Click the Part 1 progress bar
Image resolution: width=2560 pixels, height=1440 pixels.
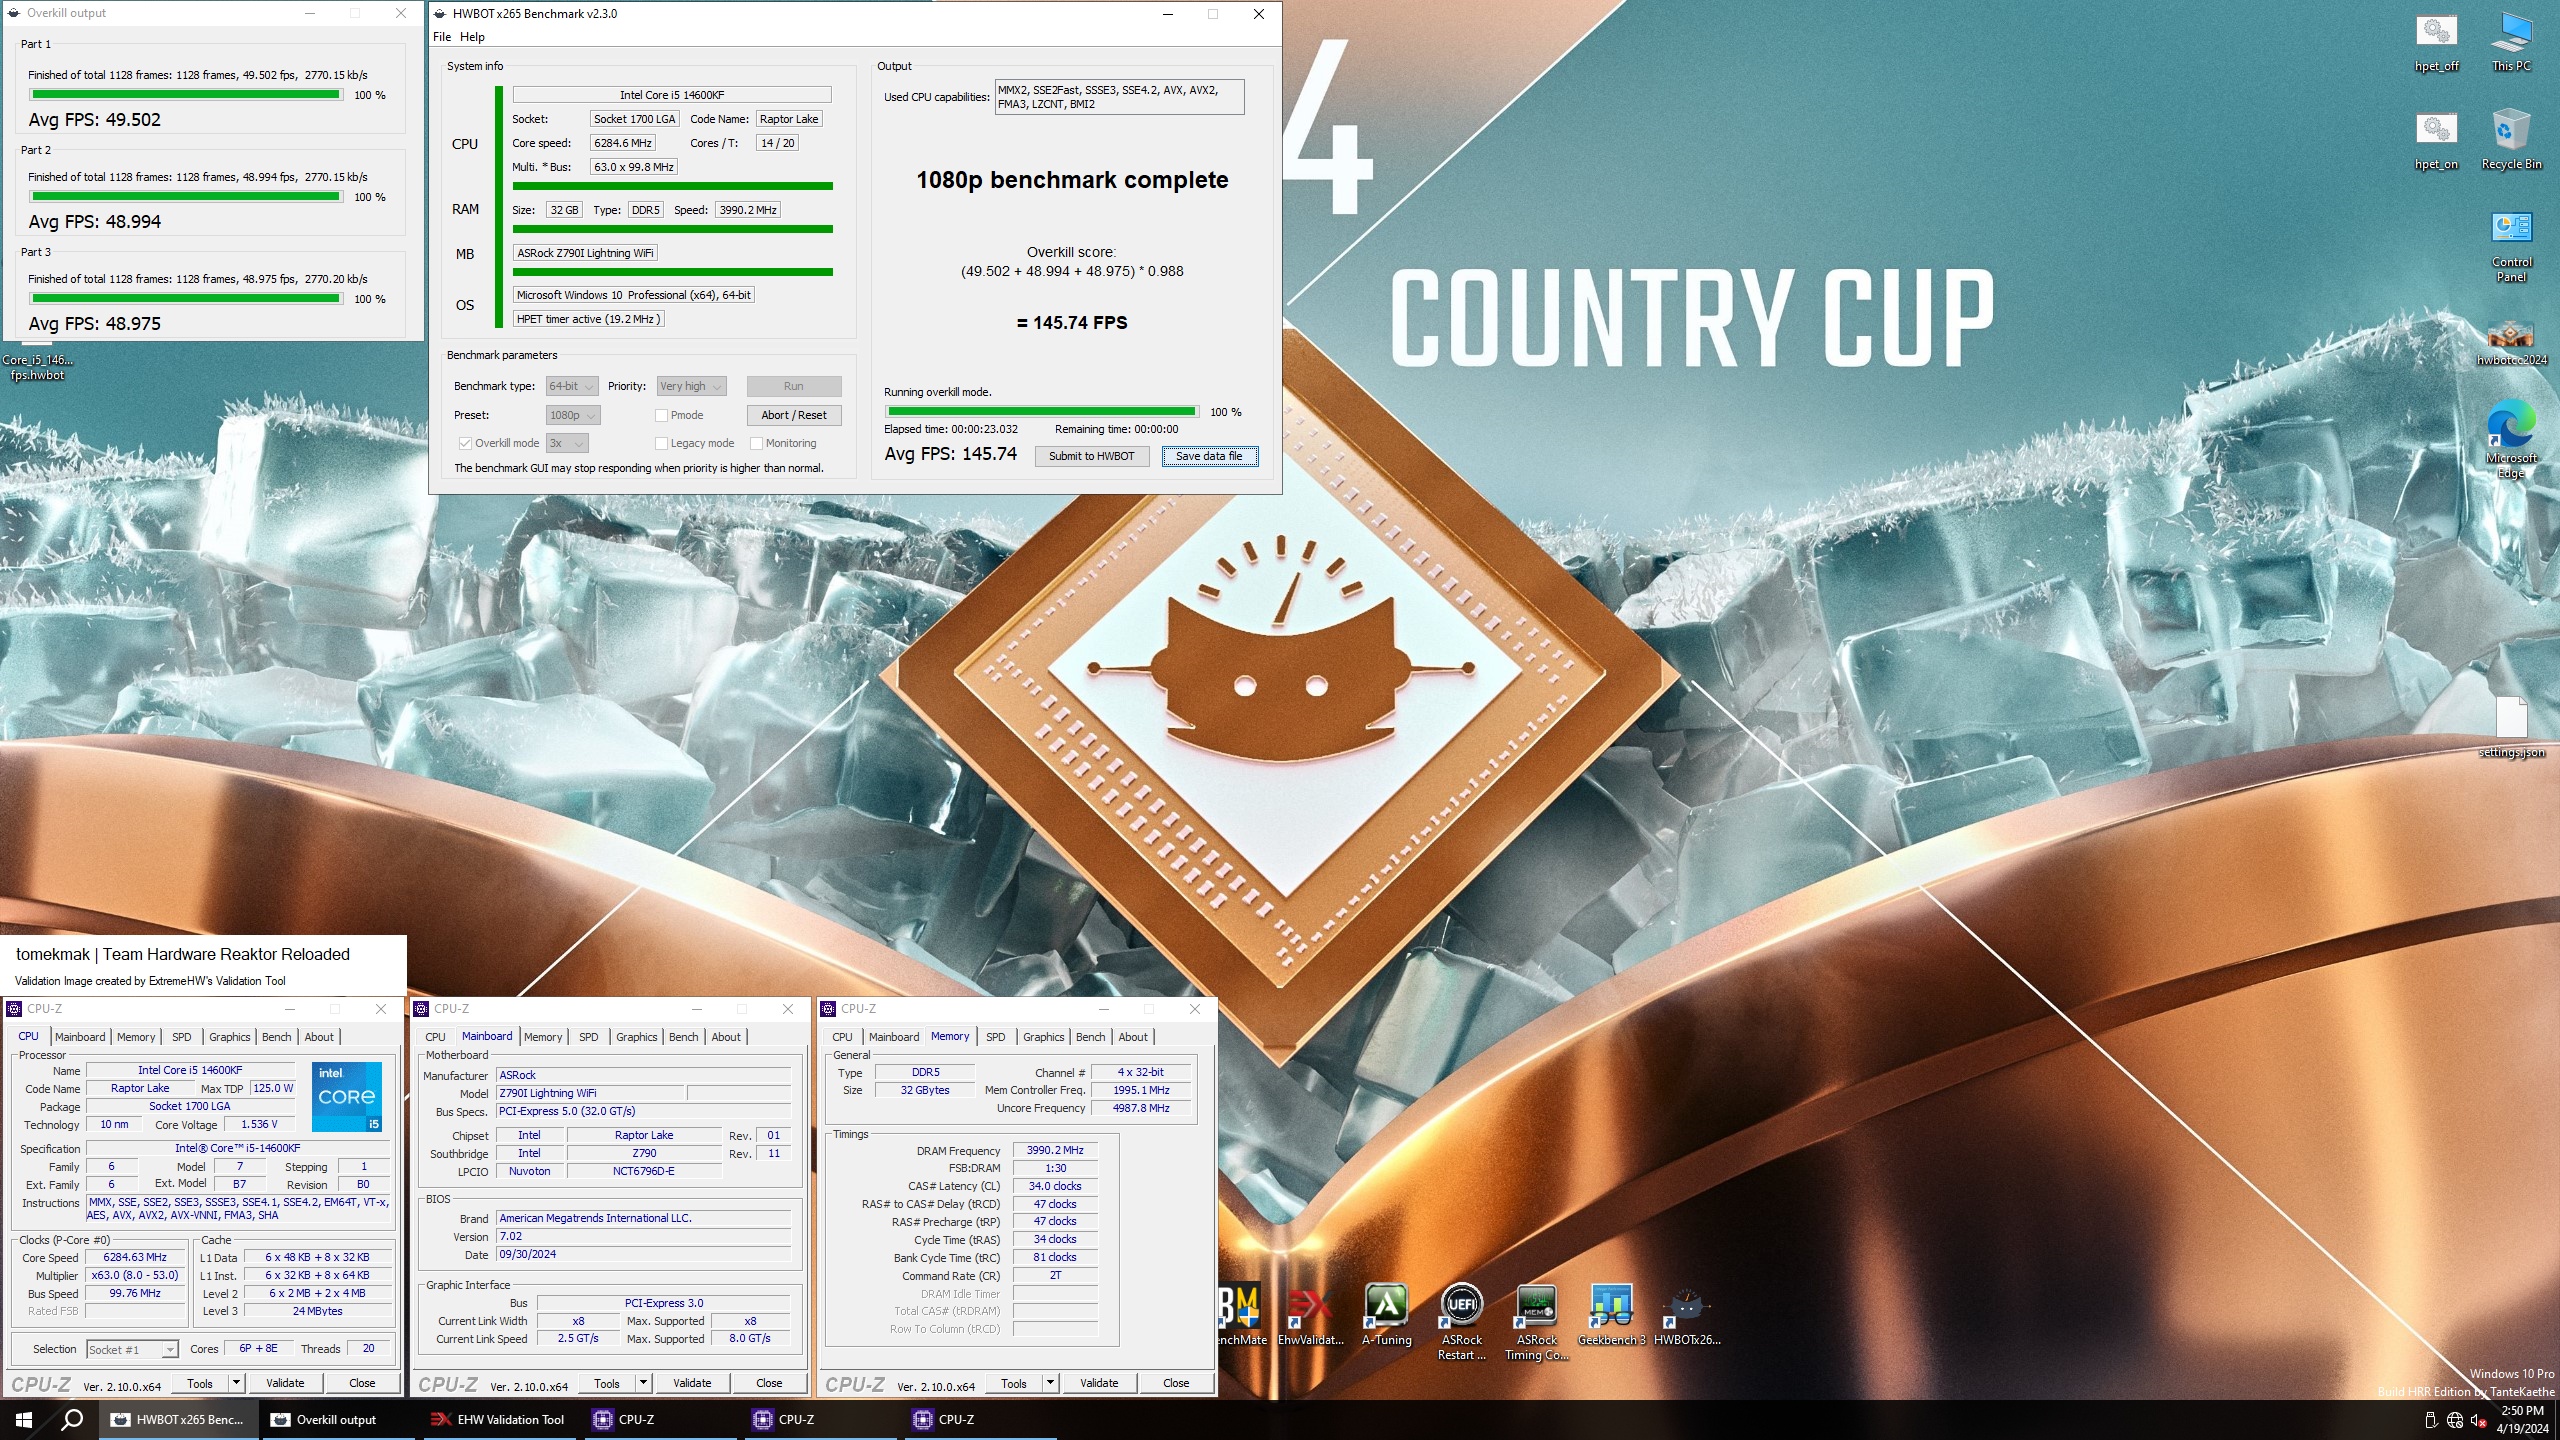click(x=185, y=95)
